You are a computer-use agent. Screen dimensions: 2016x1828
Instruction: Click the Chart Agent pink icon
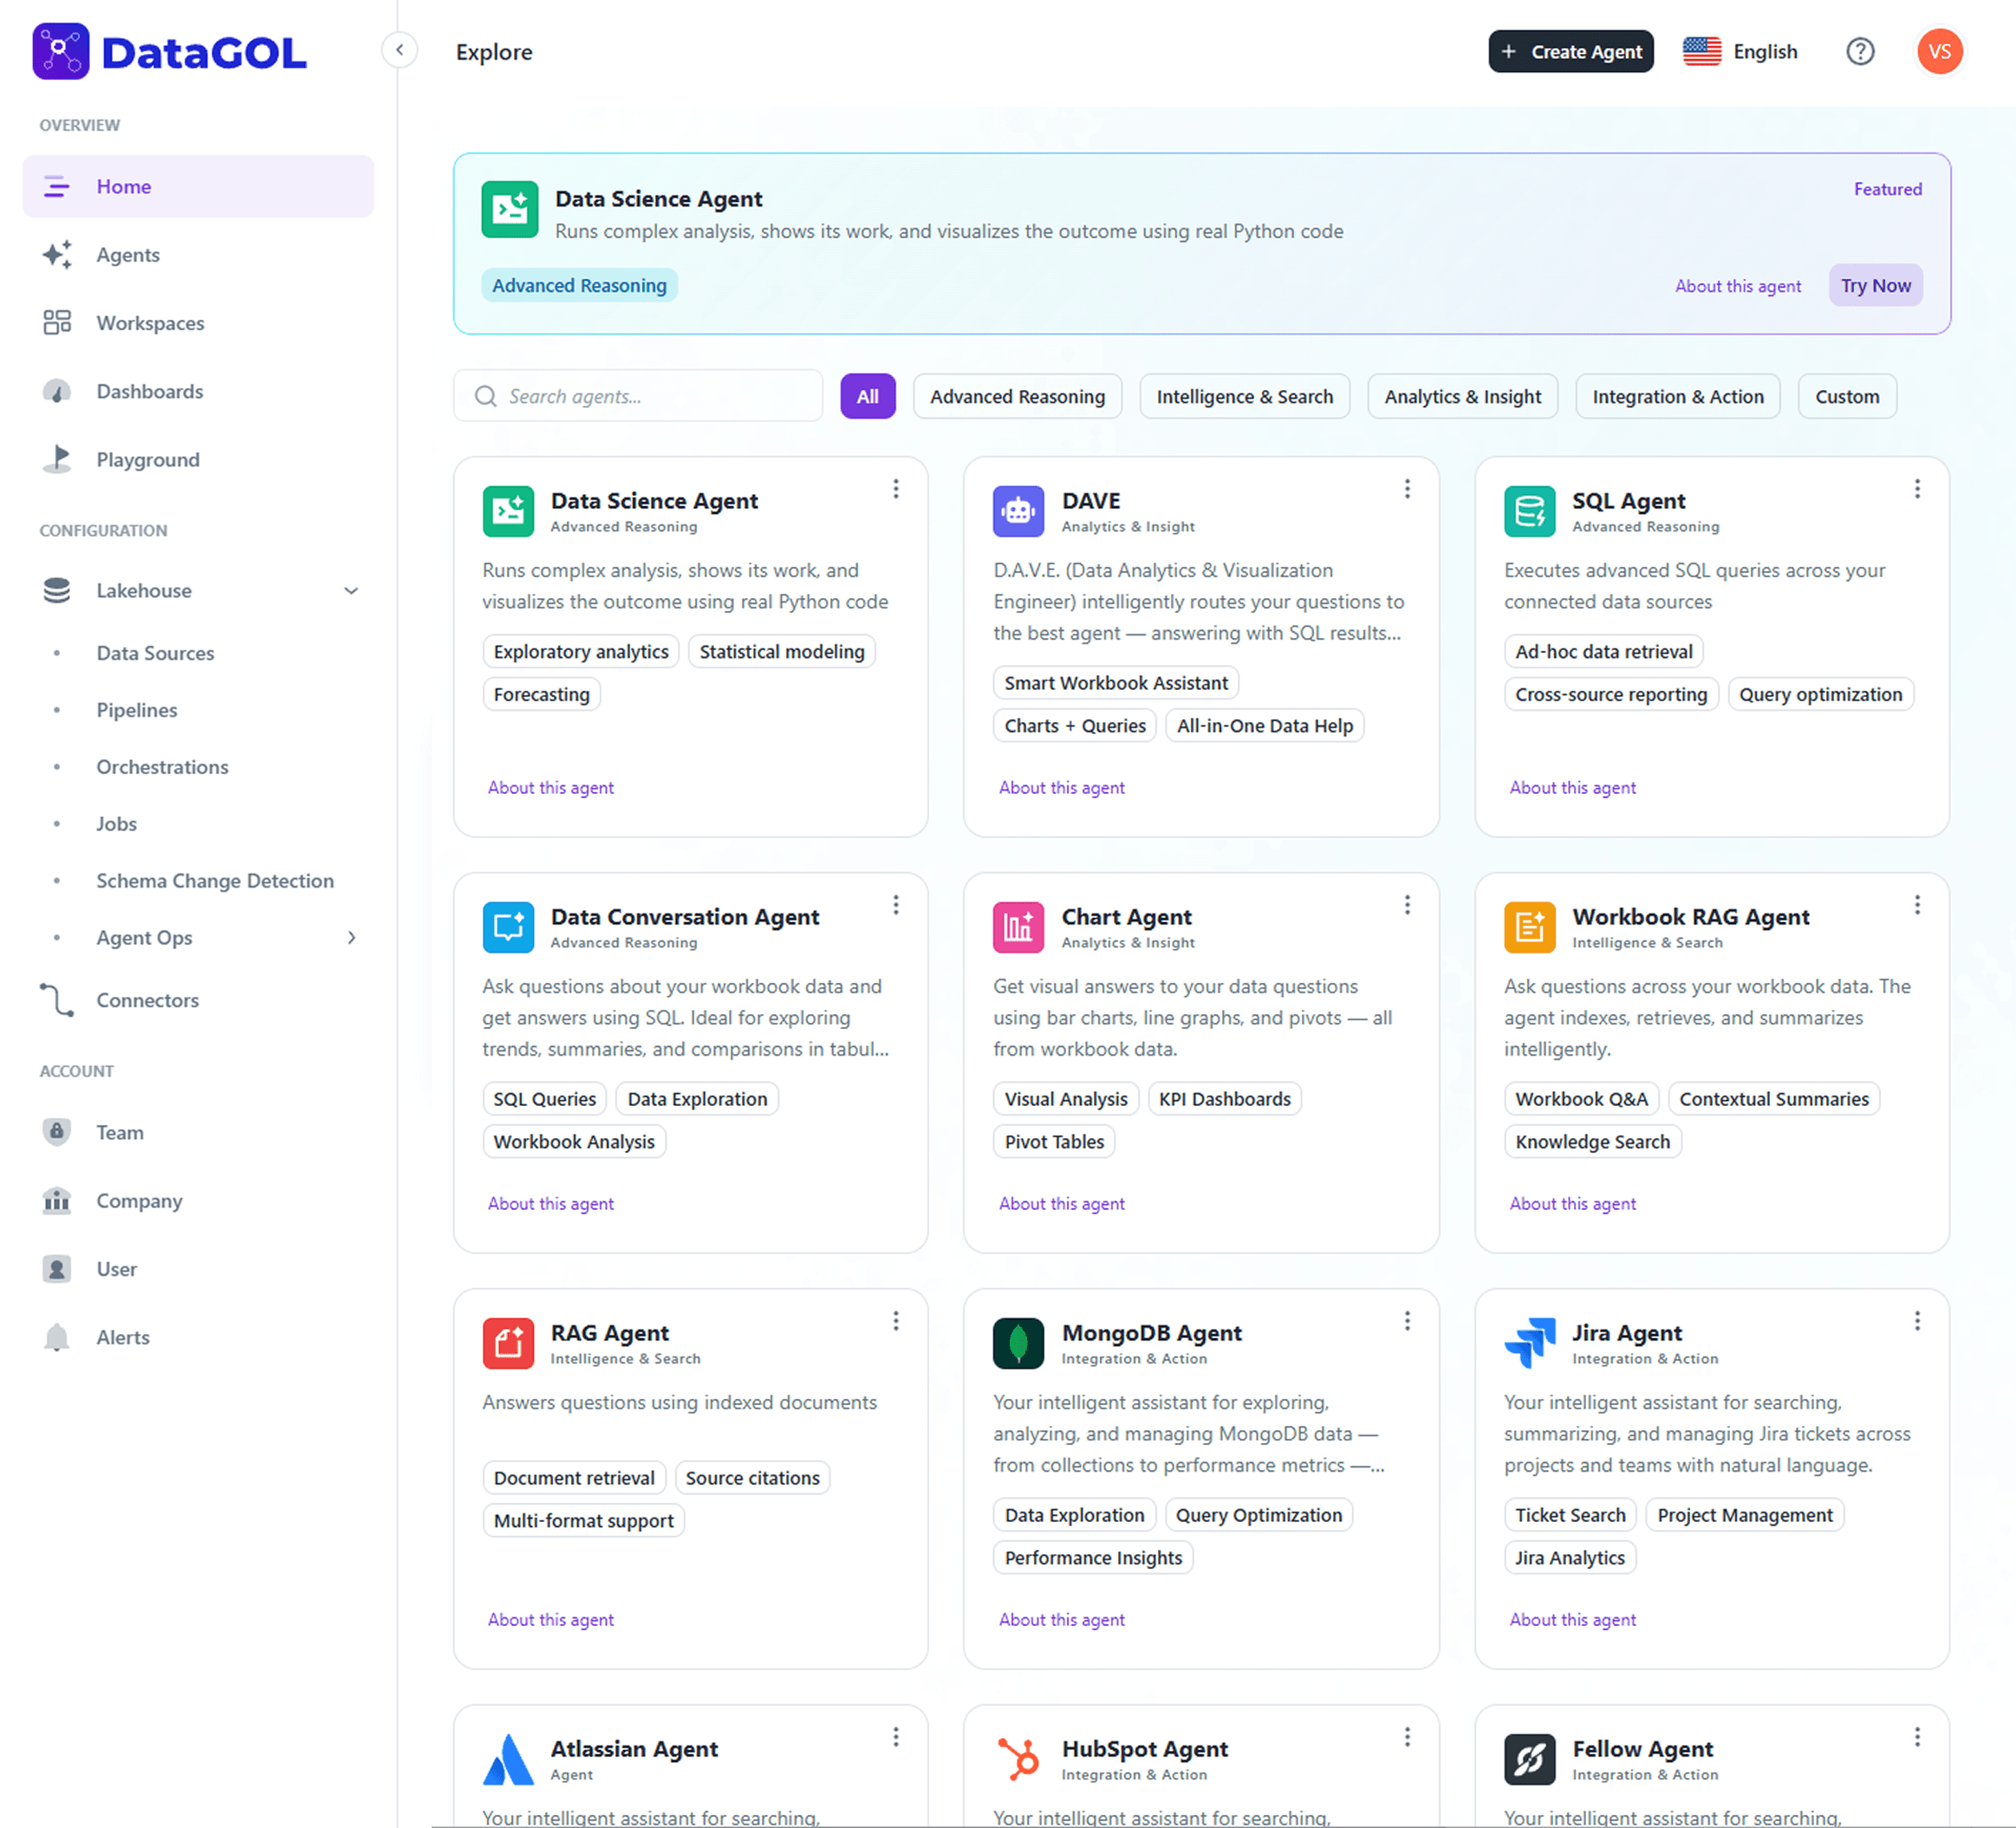[1017, 927]
